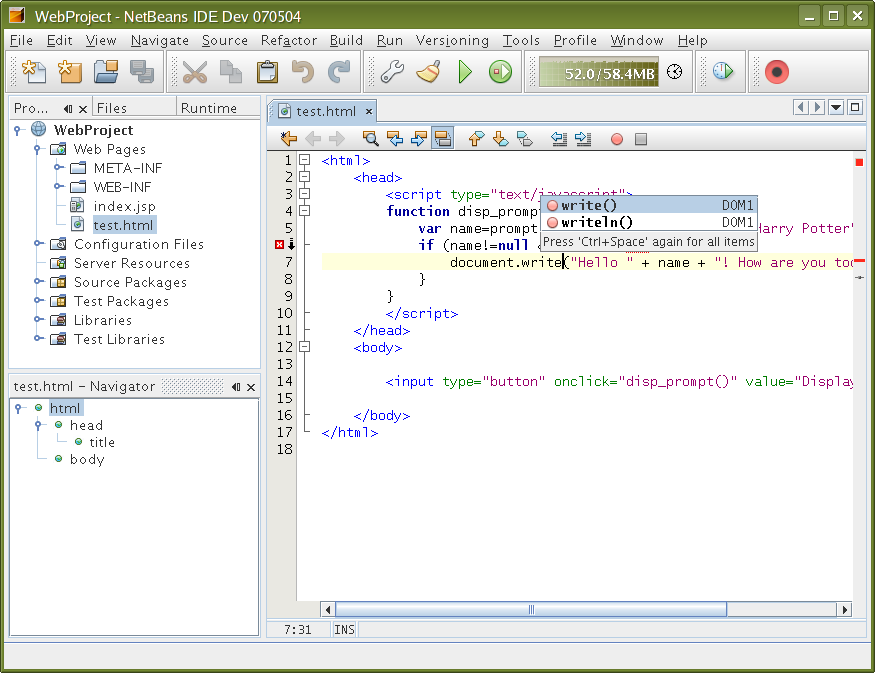Click the New Project toolbar icon
Screen dimensions: 875x673
(x=70, y=72)
